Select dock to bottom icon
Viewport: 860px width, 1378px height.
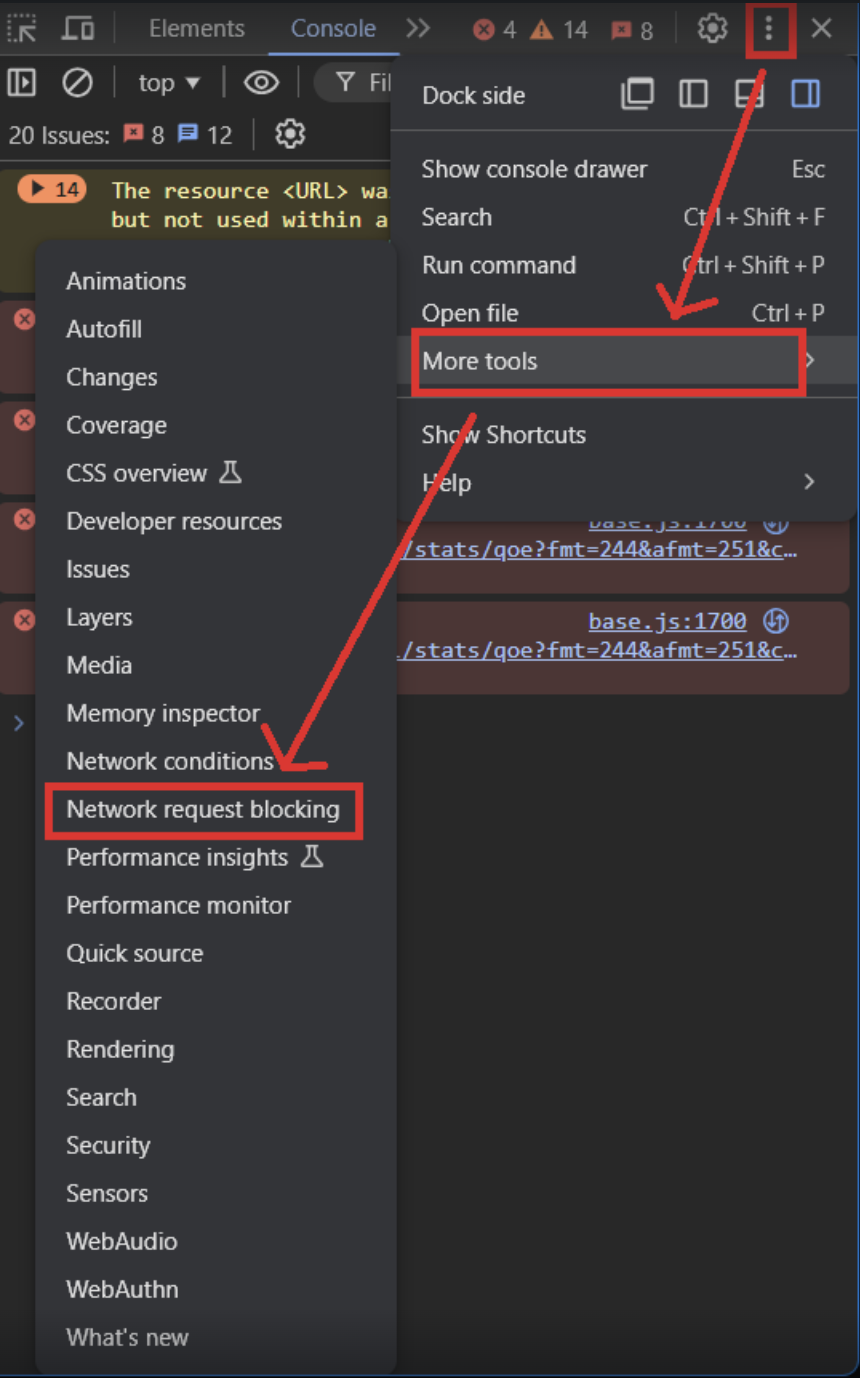[749, 94]
